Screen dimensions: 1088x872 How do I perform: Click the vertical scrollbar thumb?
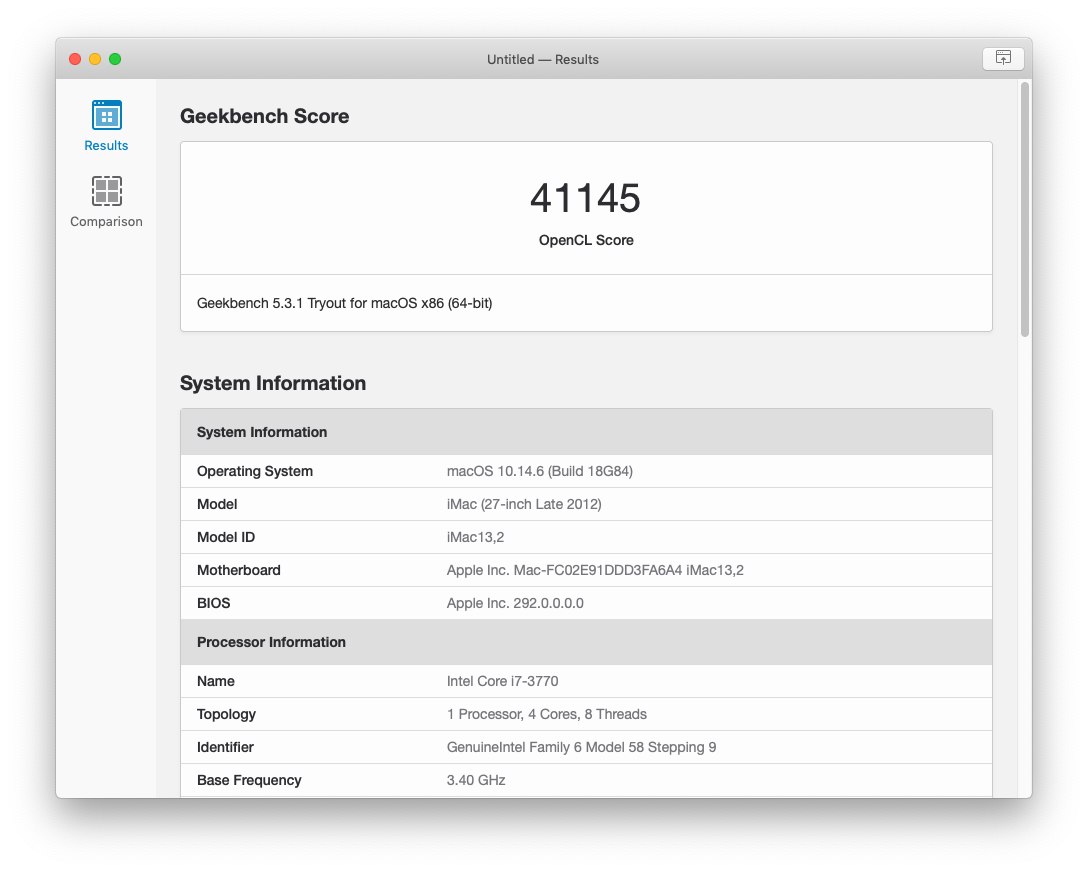click(1025, 210)
